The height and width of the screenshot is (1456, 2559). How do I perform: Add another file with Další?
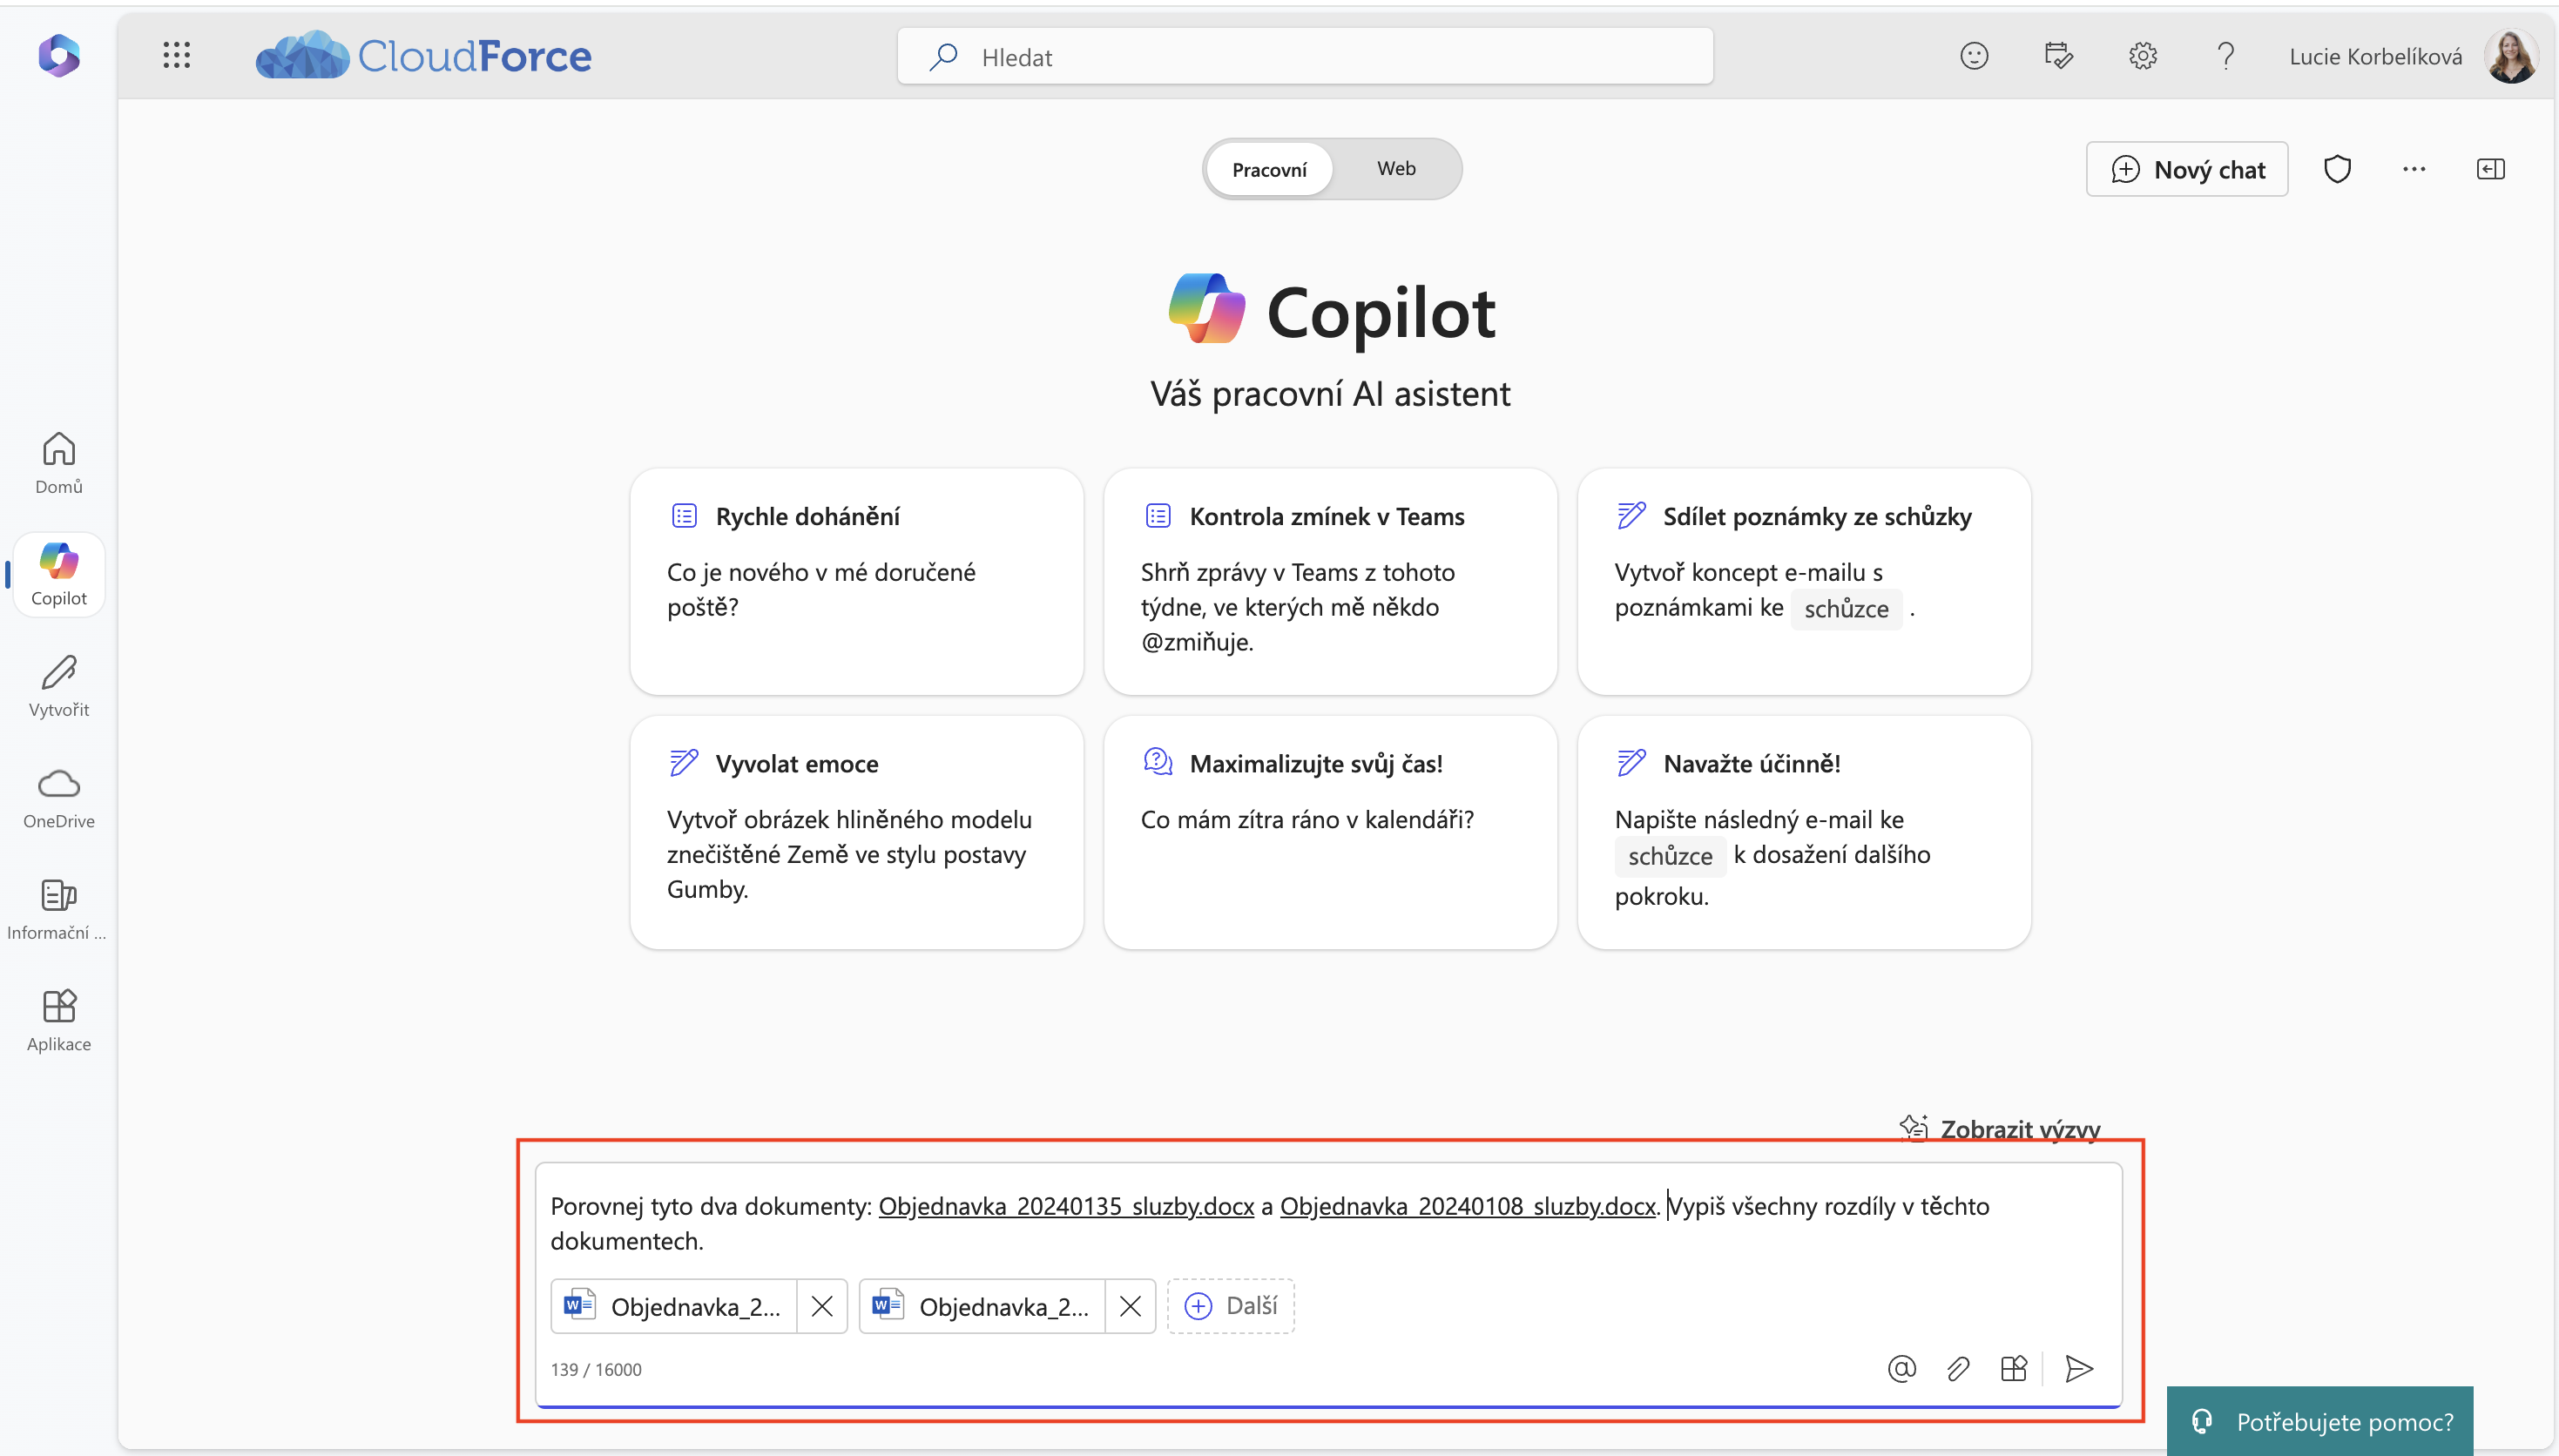pyautogui.click(x=1230, y=1306)
